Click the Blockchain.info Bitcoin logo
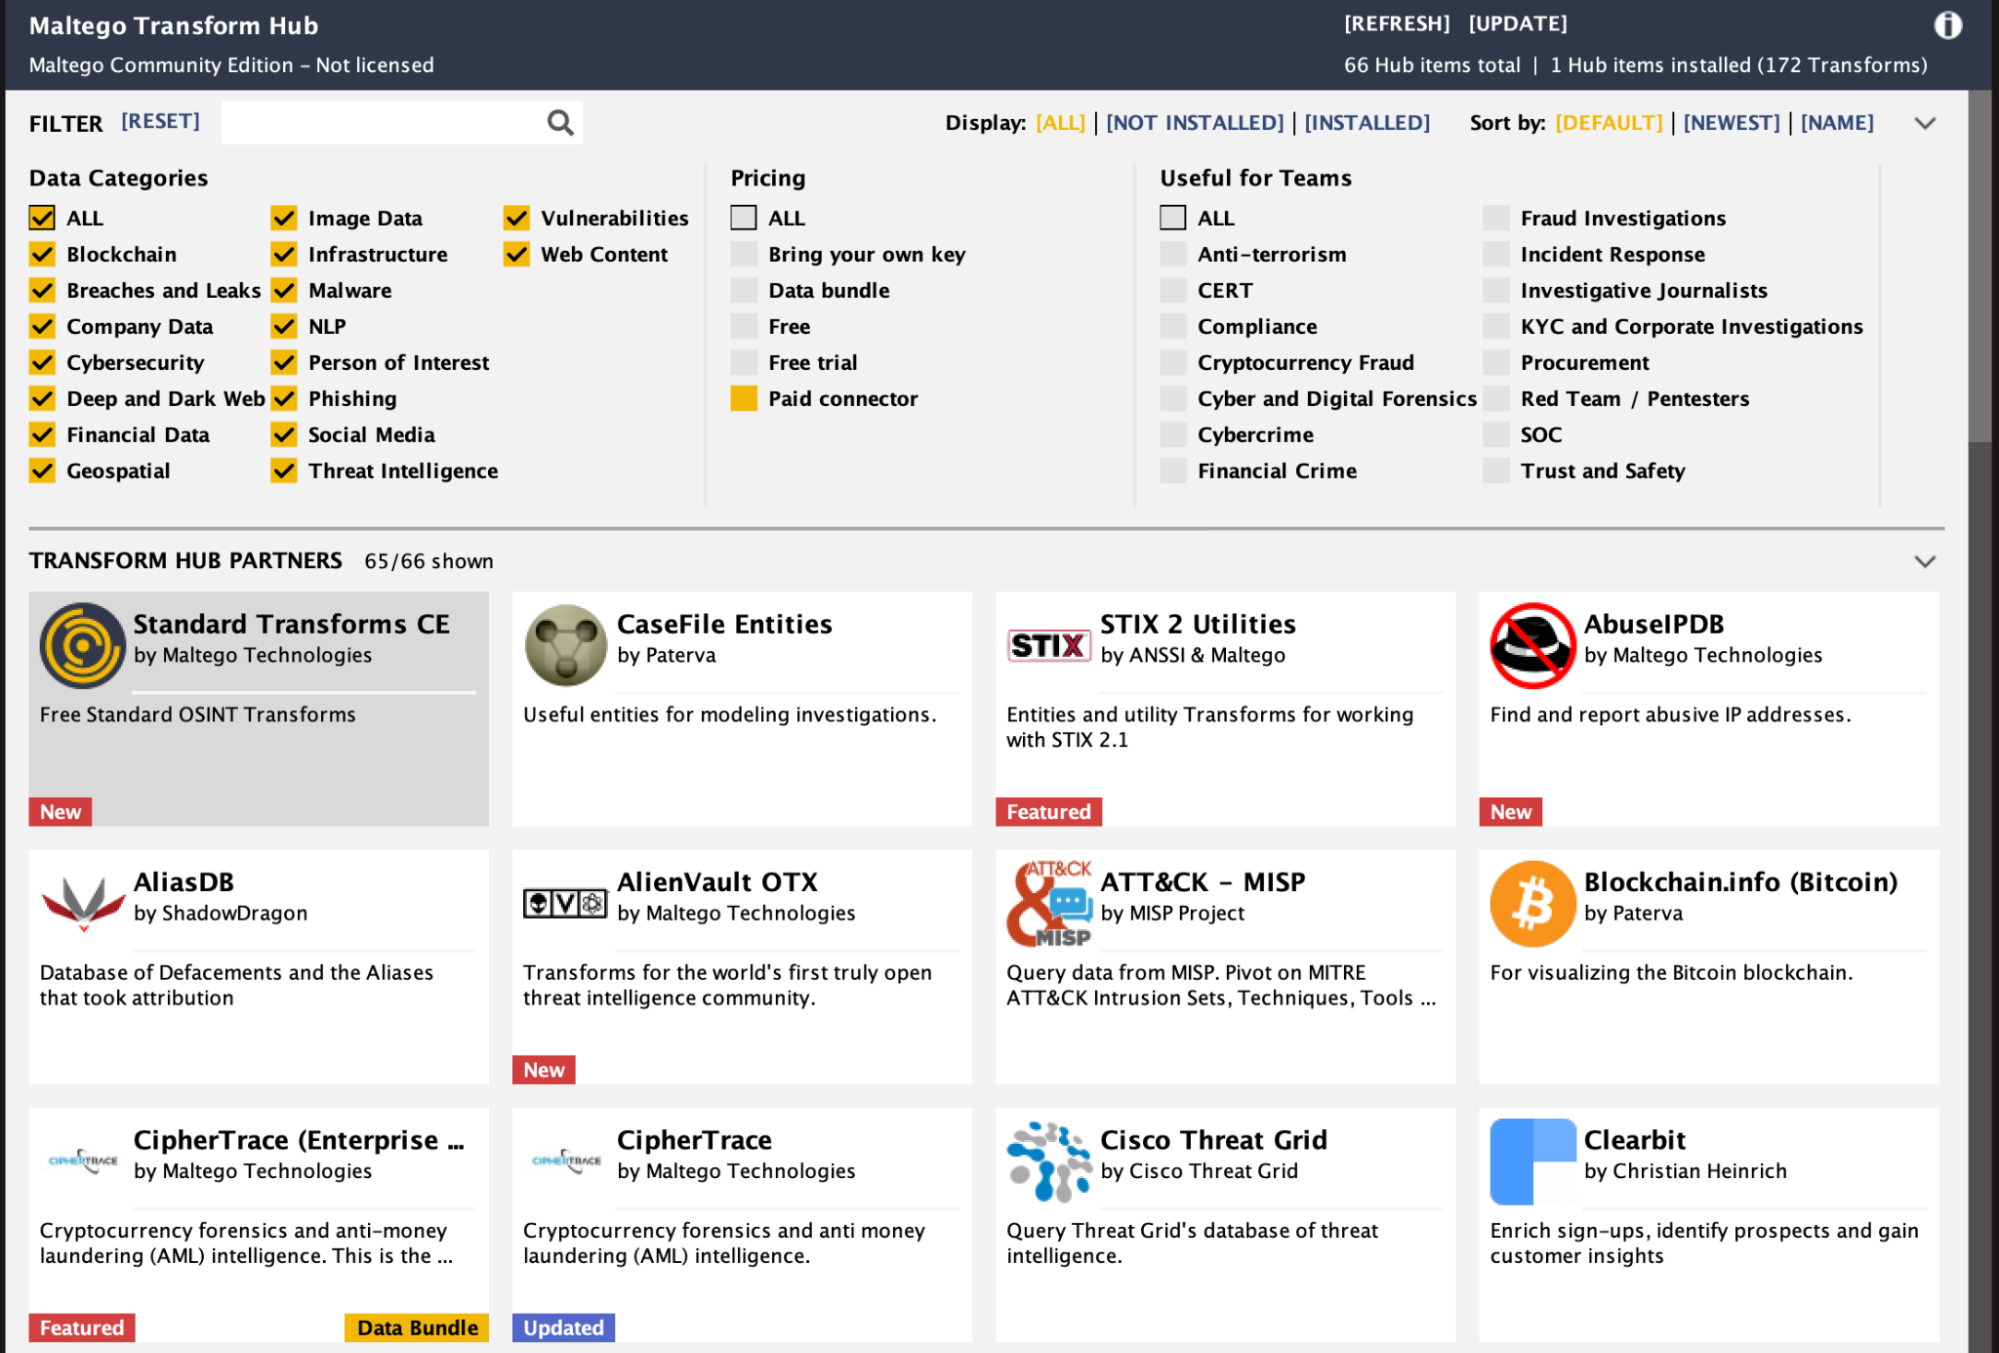1999x1353 pixels. click(1532, 903)
